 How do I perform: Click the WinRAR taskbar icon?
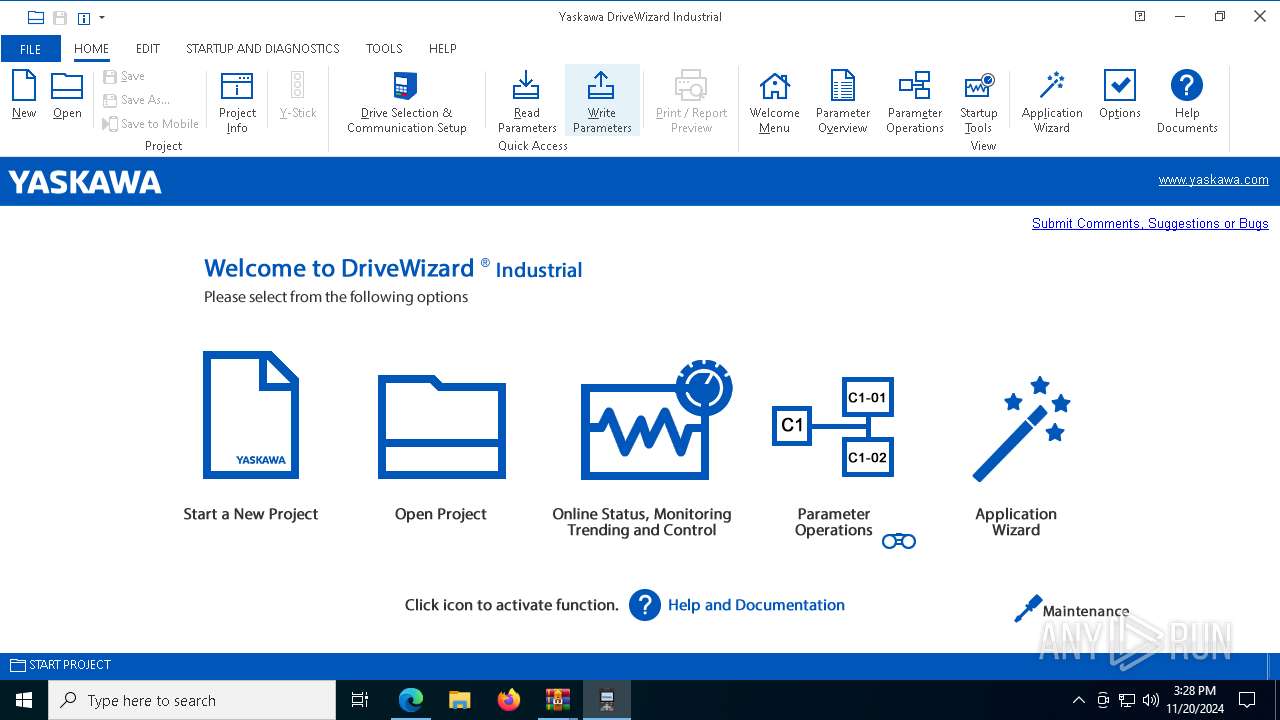click(558, 700)
